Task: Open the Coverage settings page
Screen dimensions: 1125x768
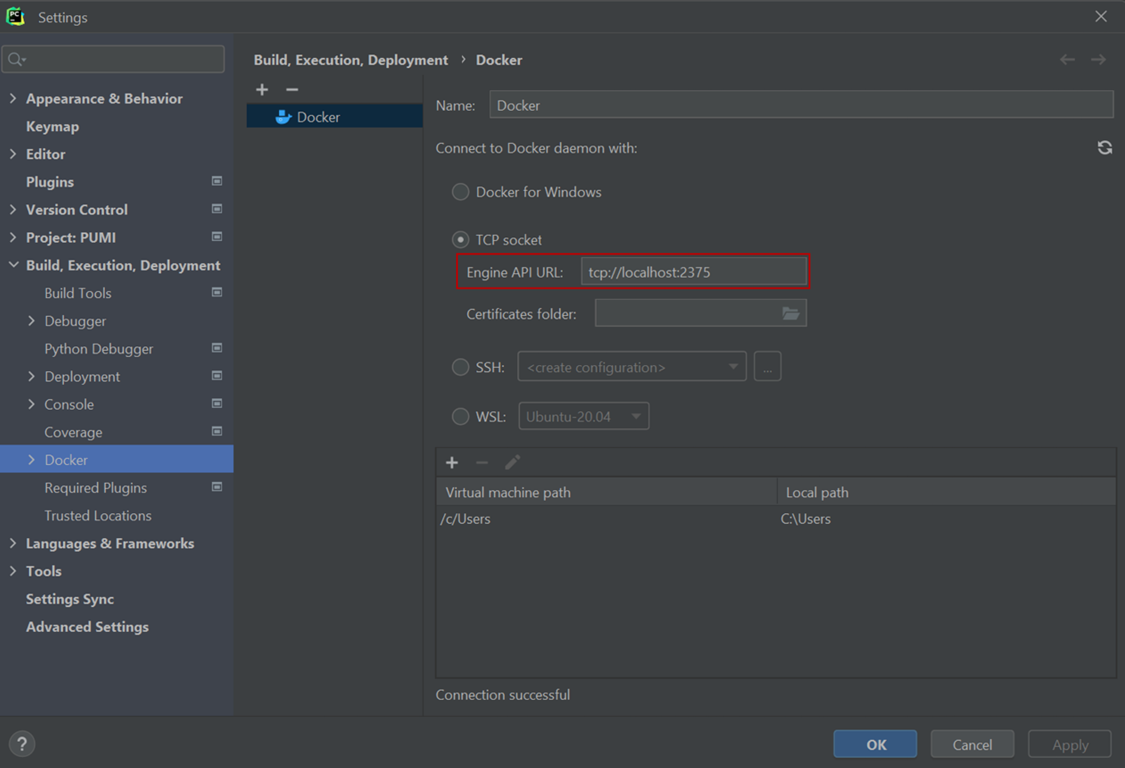Action: pos(73,432)
